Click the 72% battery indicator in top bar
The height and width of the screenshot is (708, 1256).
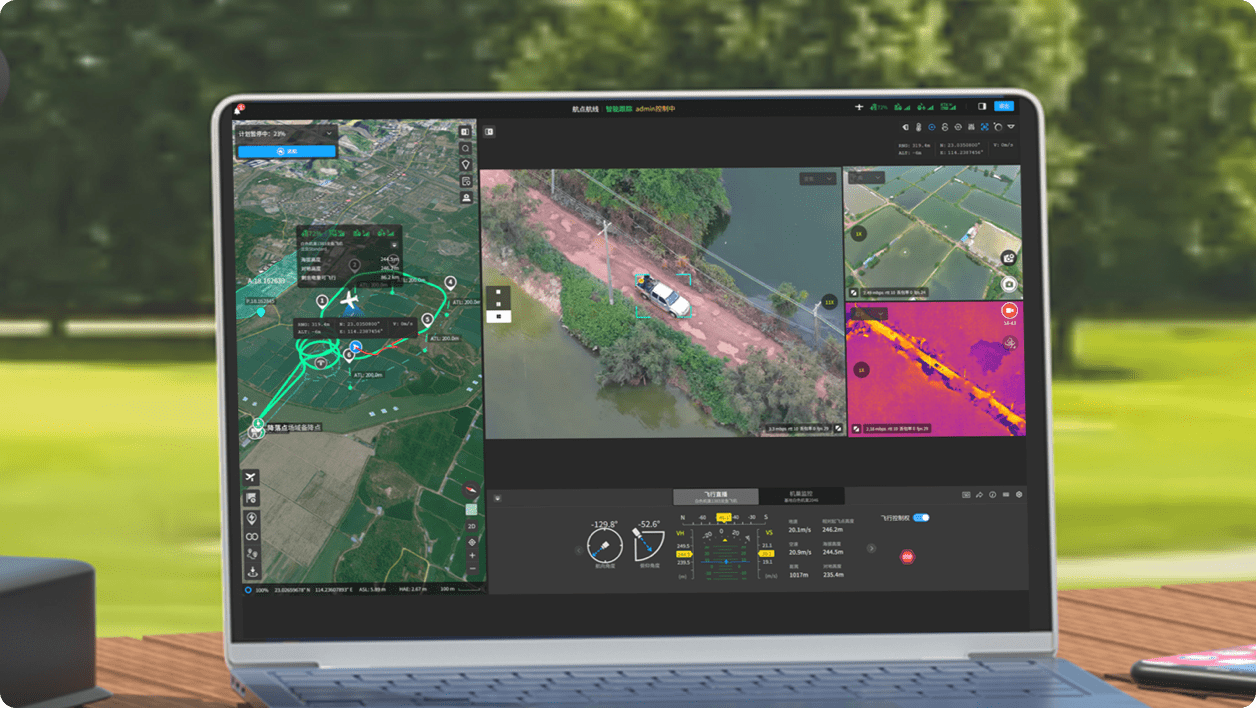point(880,107)
